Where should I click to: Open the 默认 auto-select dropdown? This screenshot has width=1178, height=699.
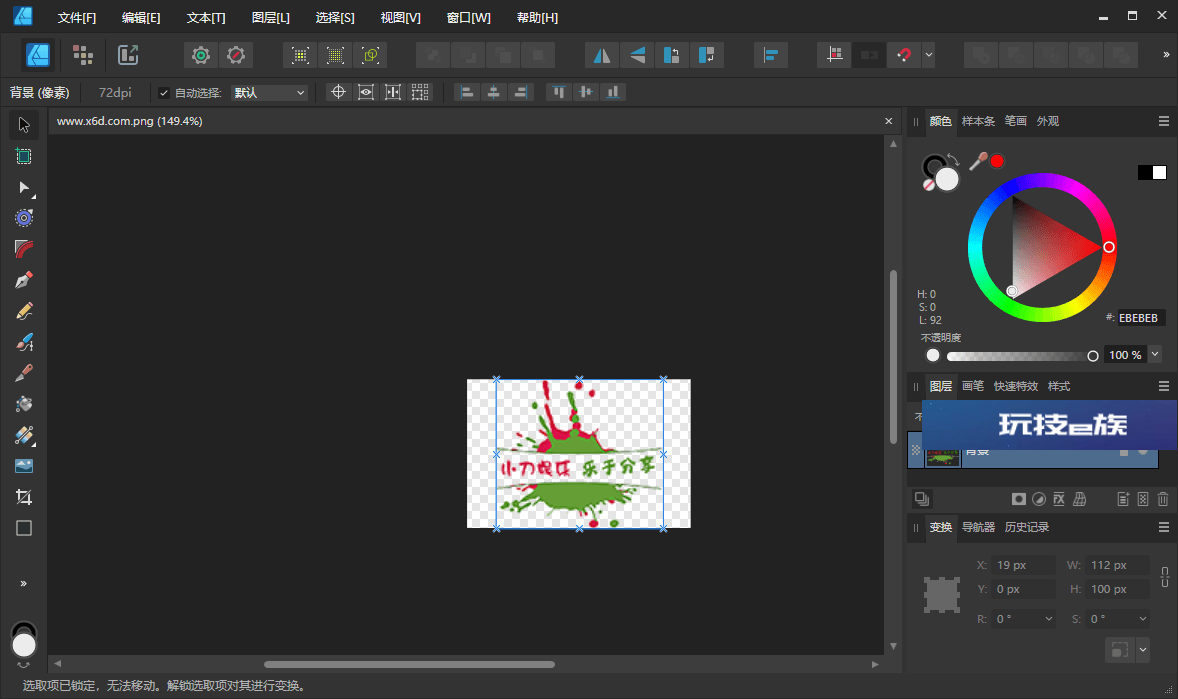coord(269,93)
